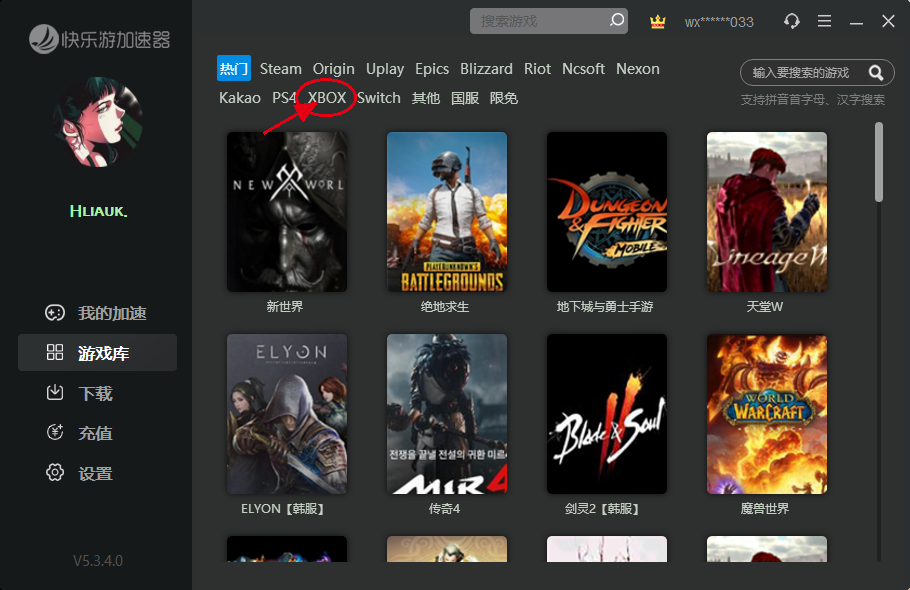Click the gold crown VIP icon
Image resolution: width=910 pixels, height=590 pixels.
pos(658,22)
